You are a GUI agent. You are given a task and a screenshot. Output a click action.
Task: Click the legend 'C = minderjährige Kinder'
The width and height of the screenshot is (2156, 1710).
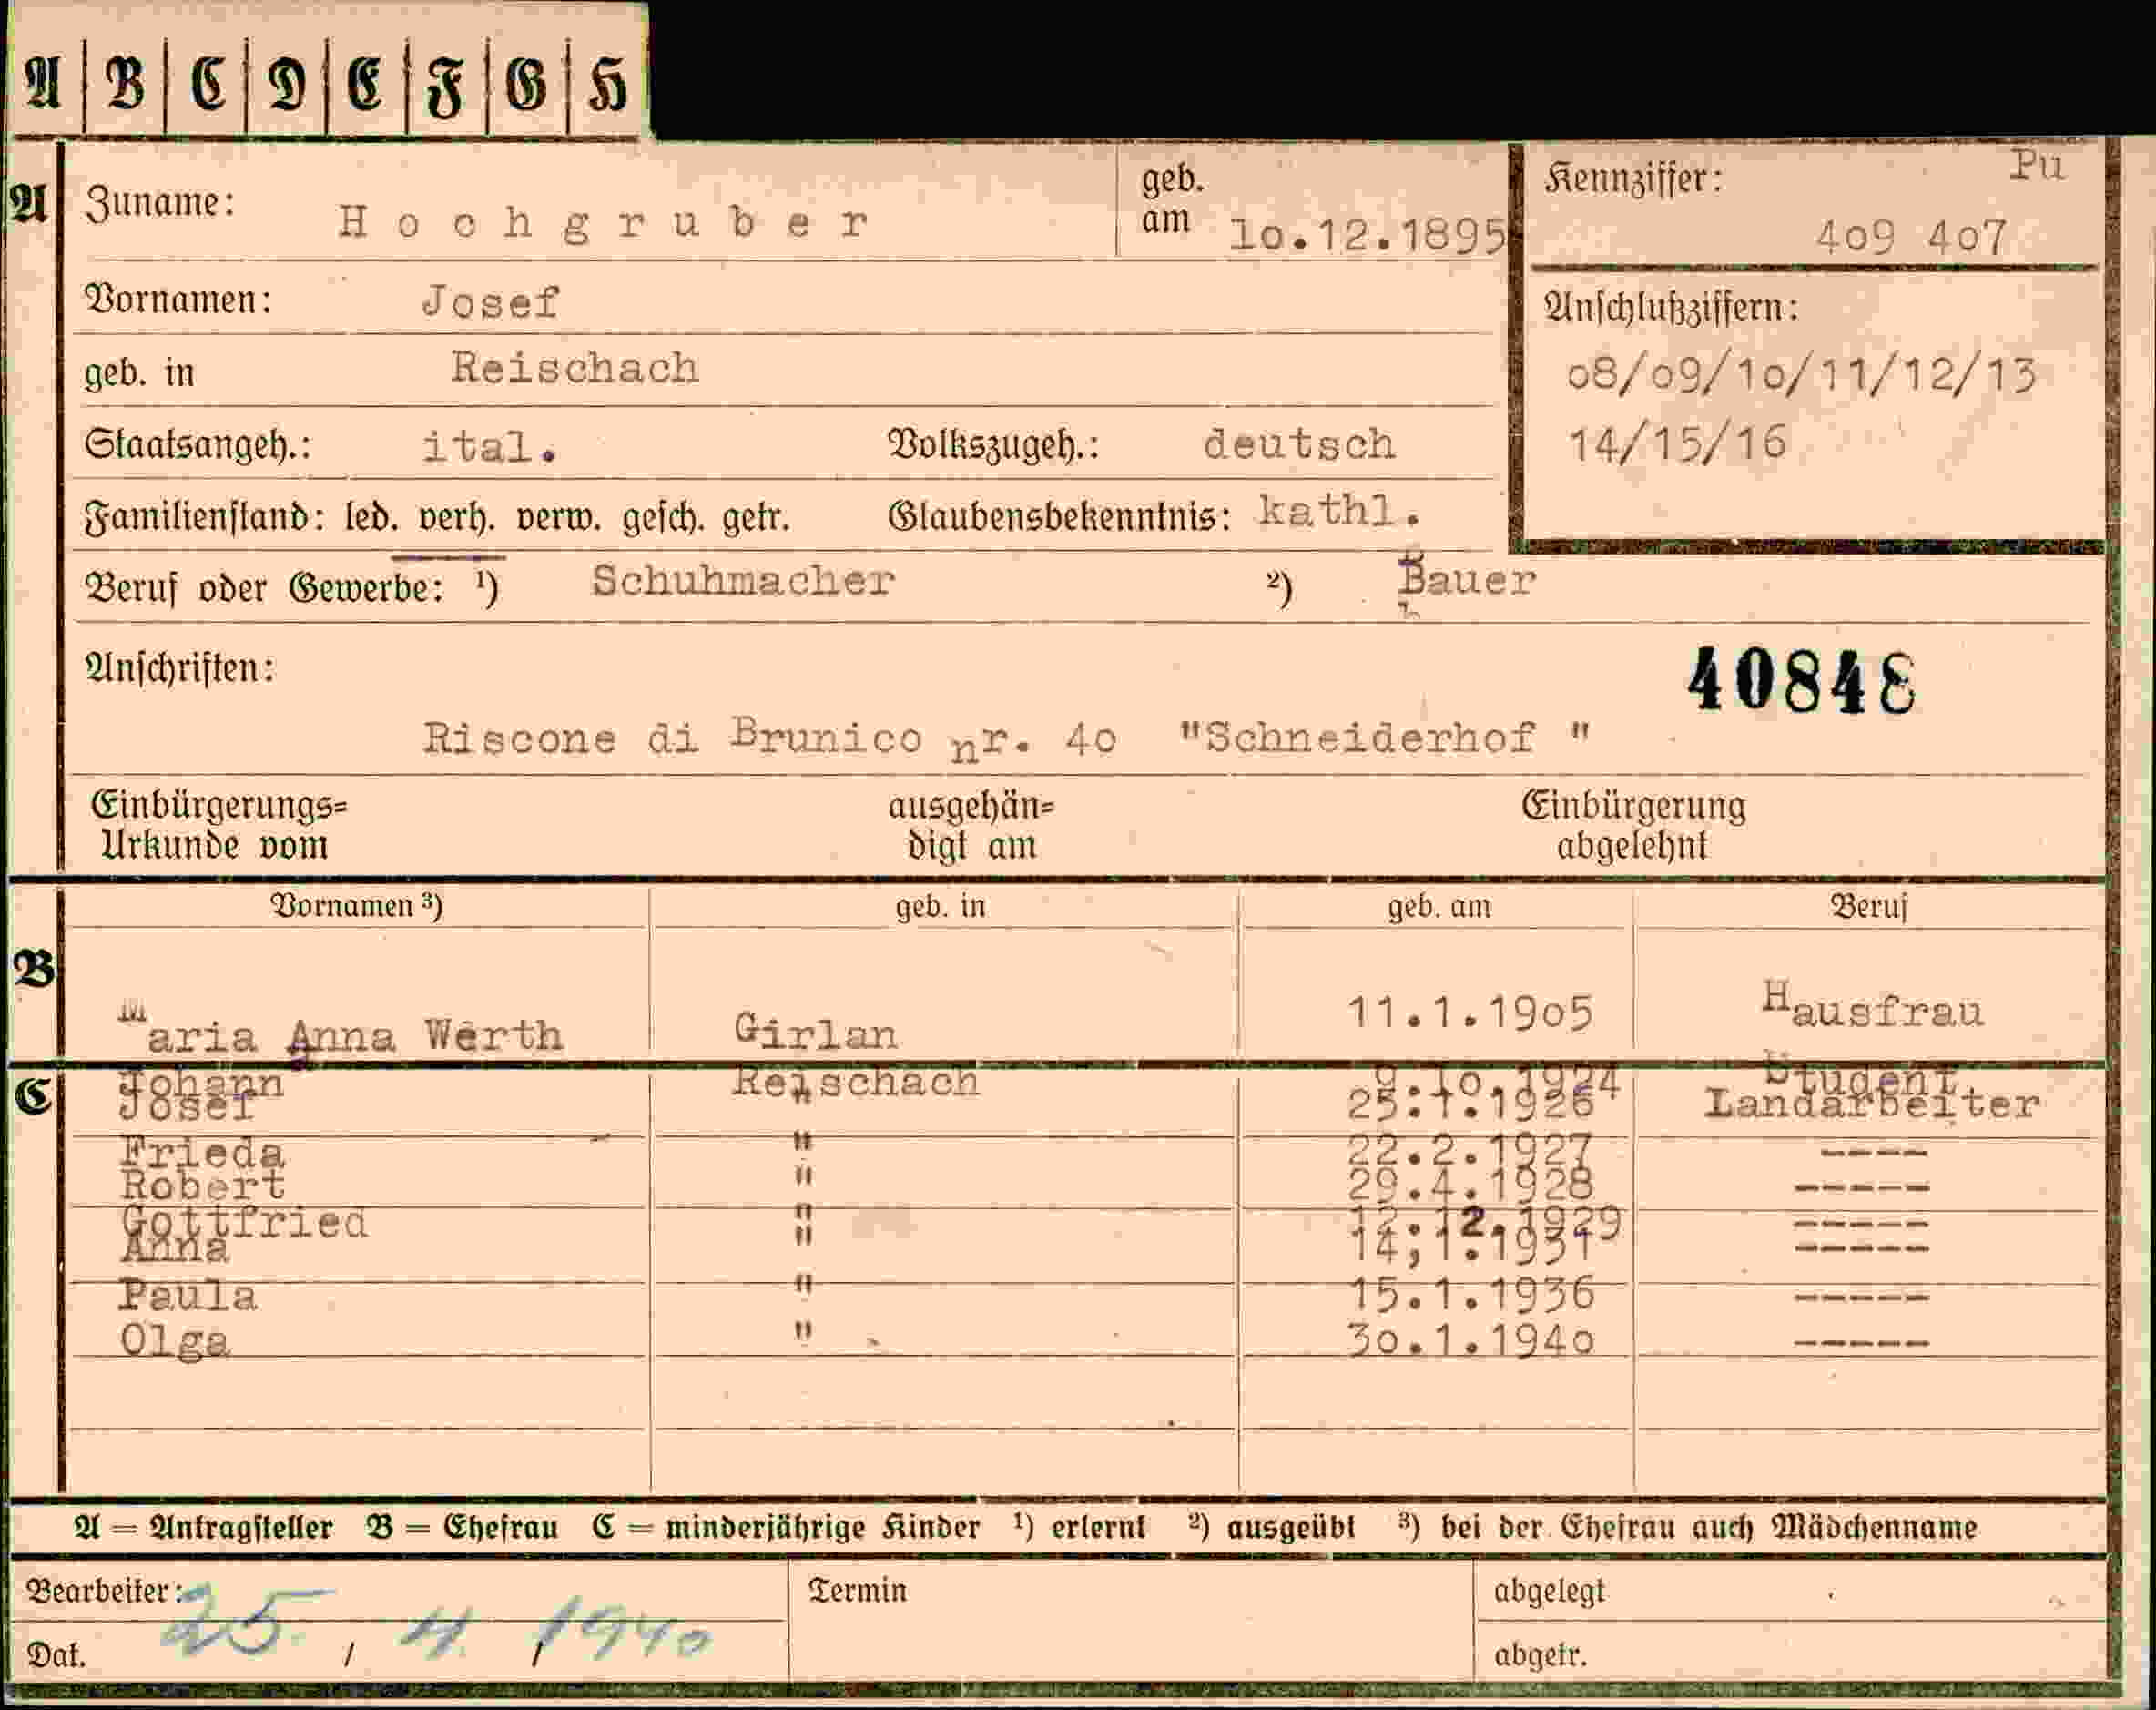[x=785, y=1527]
